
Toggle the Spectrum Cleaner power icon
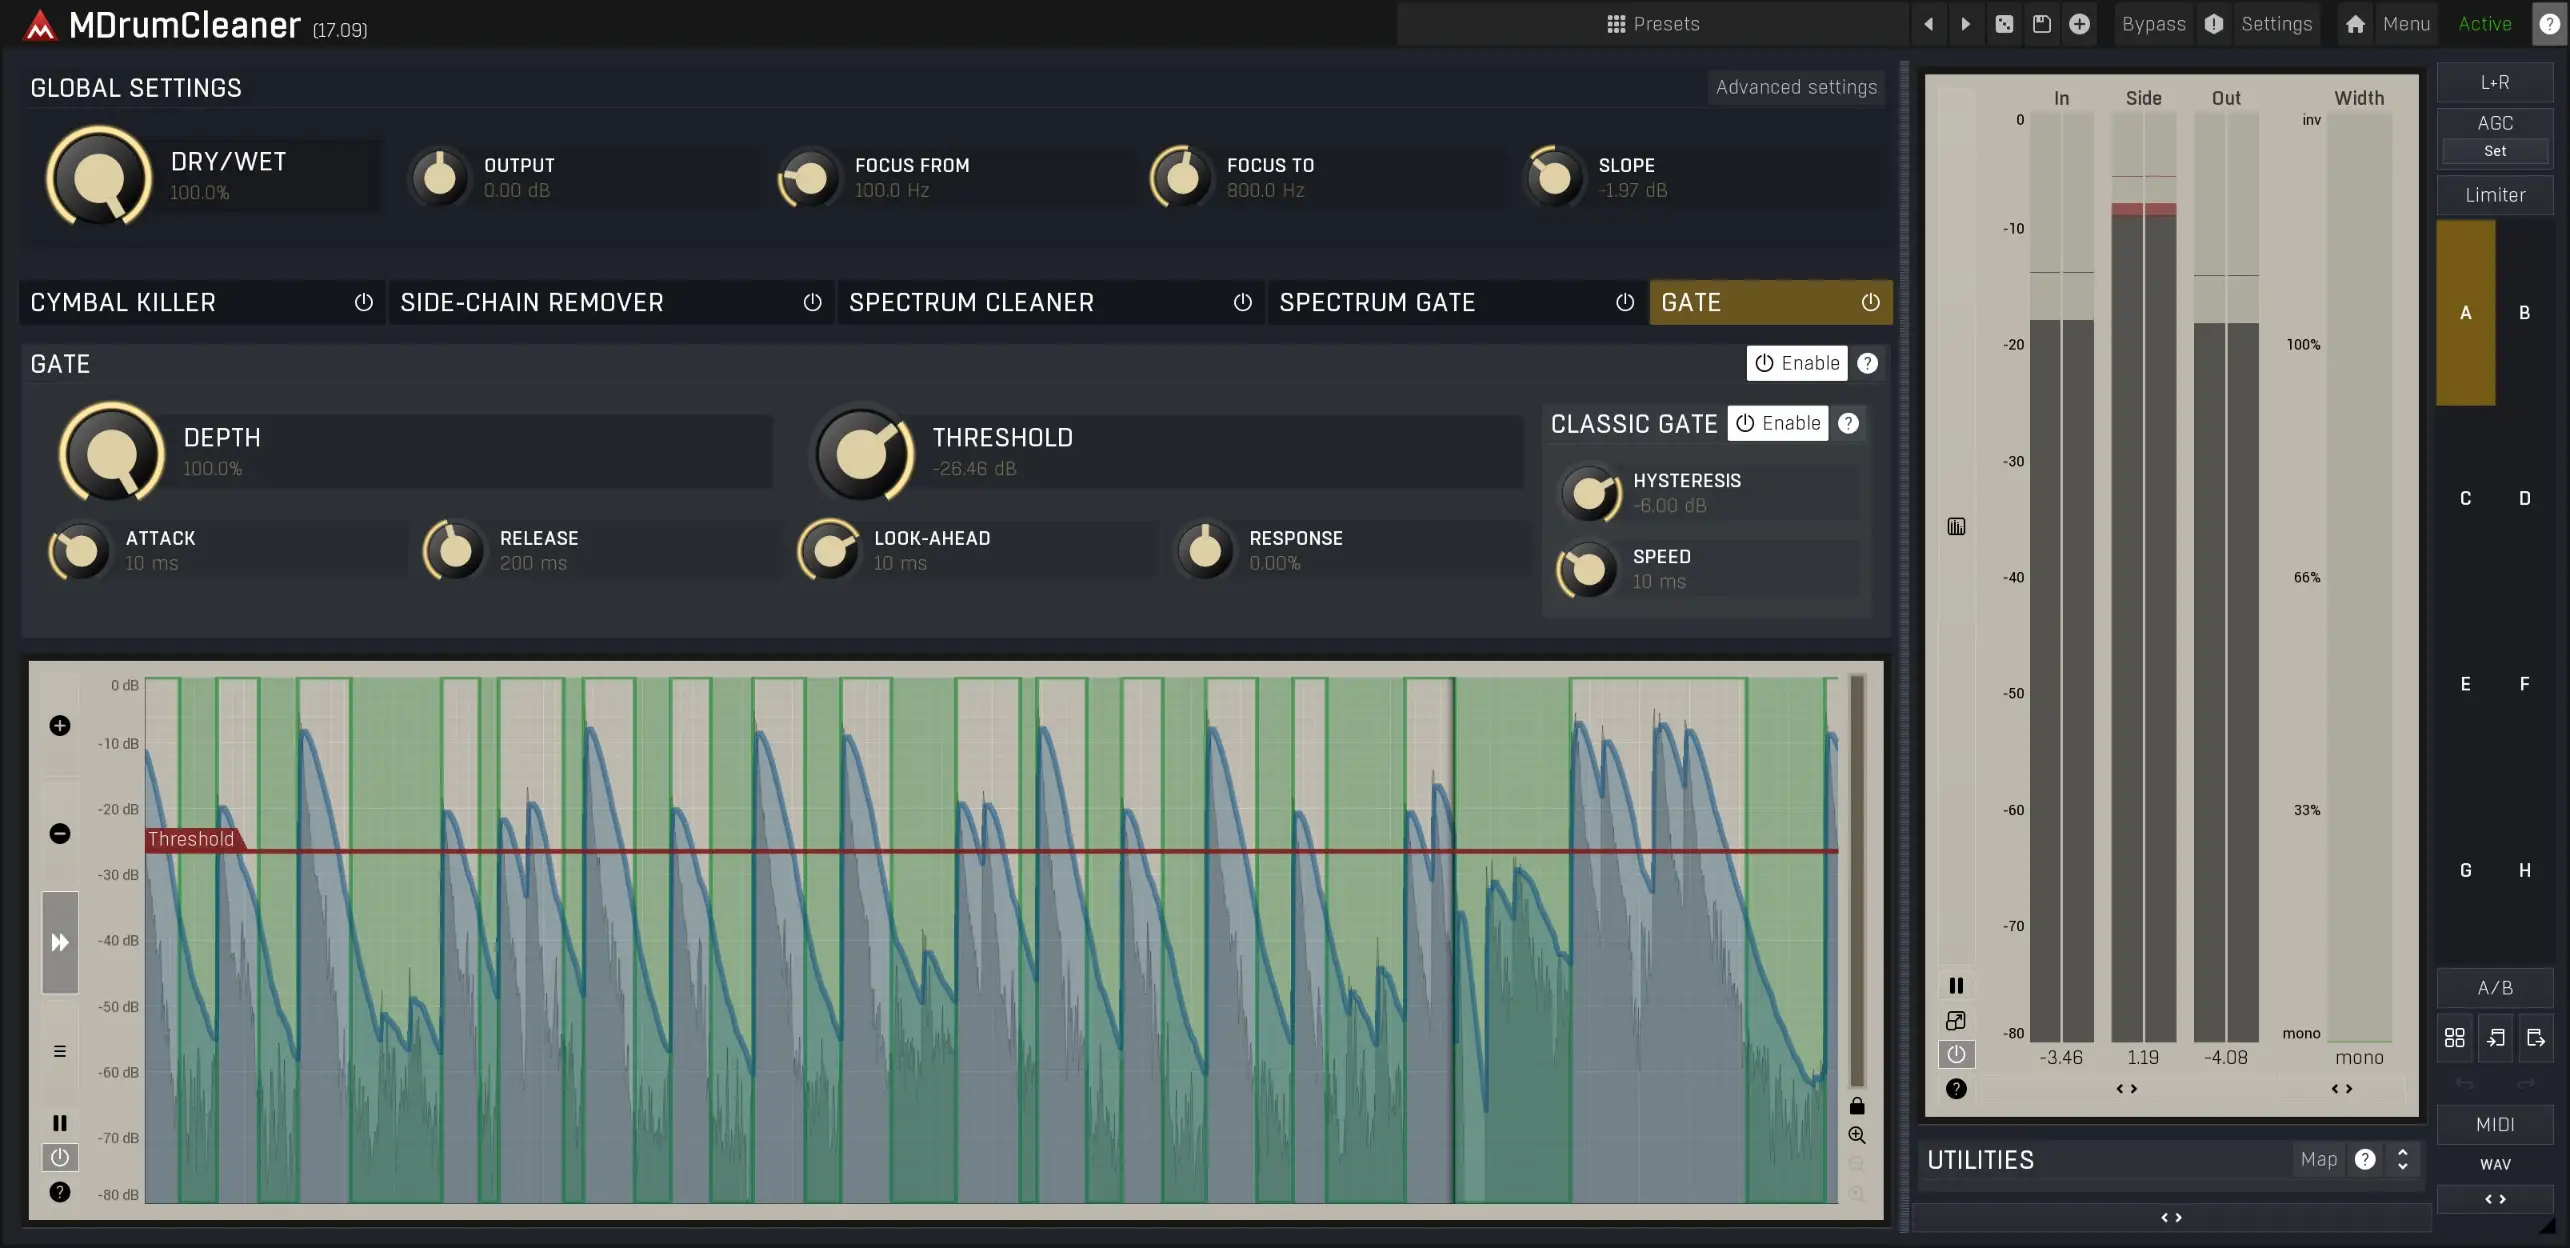tap(1243, 302)
